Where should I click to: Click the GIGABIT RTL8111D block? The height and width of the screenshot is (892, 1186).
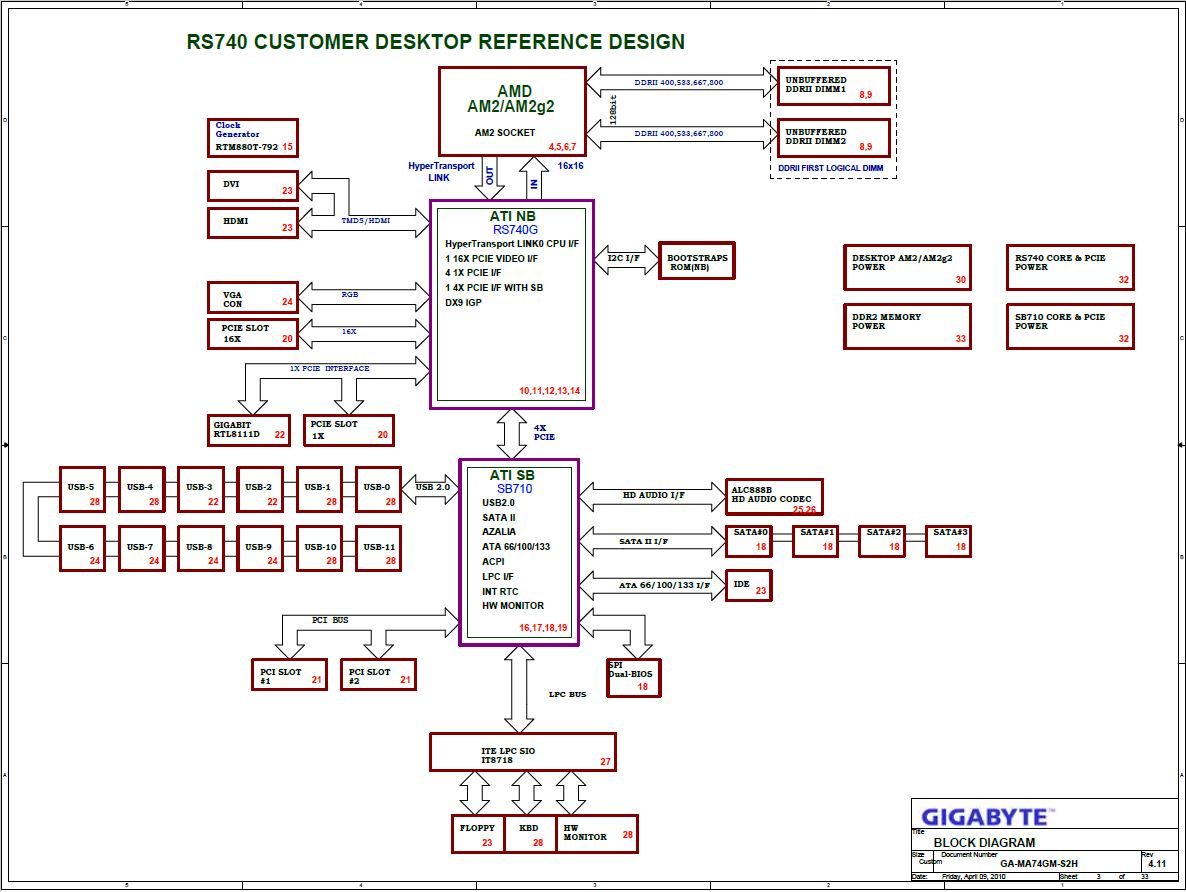(249, 430)
